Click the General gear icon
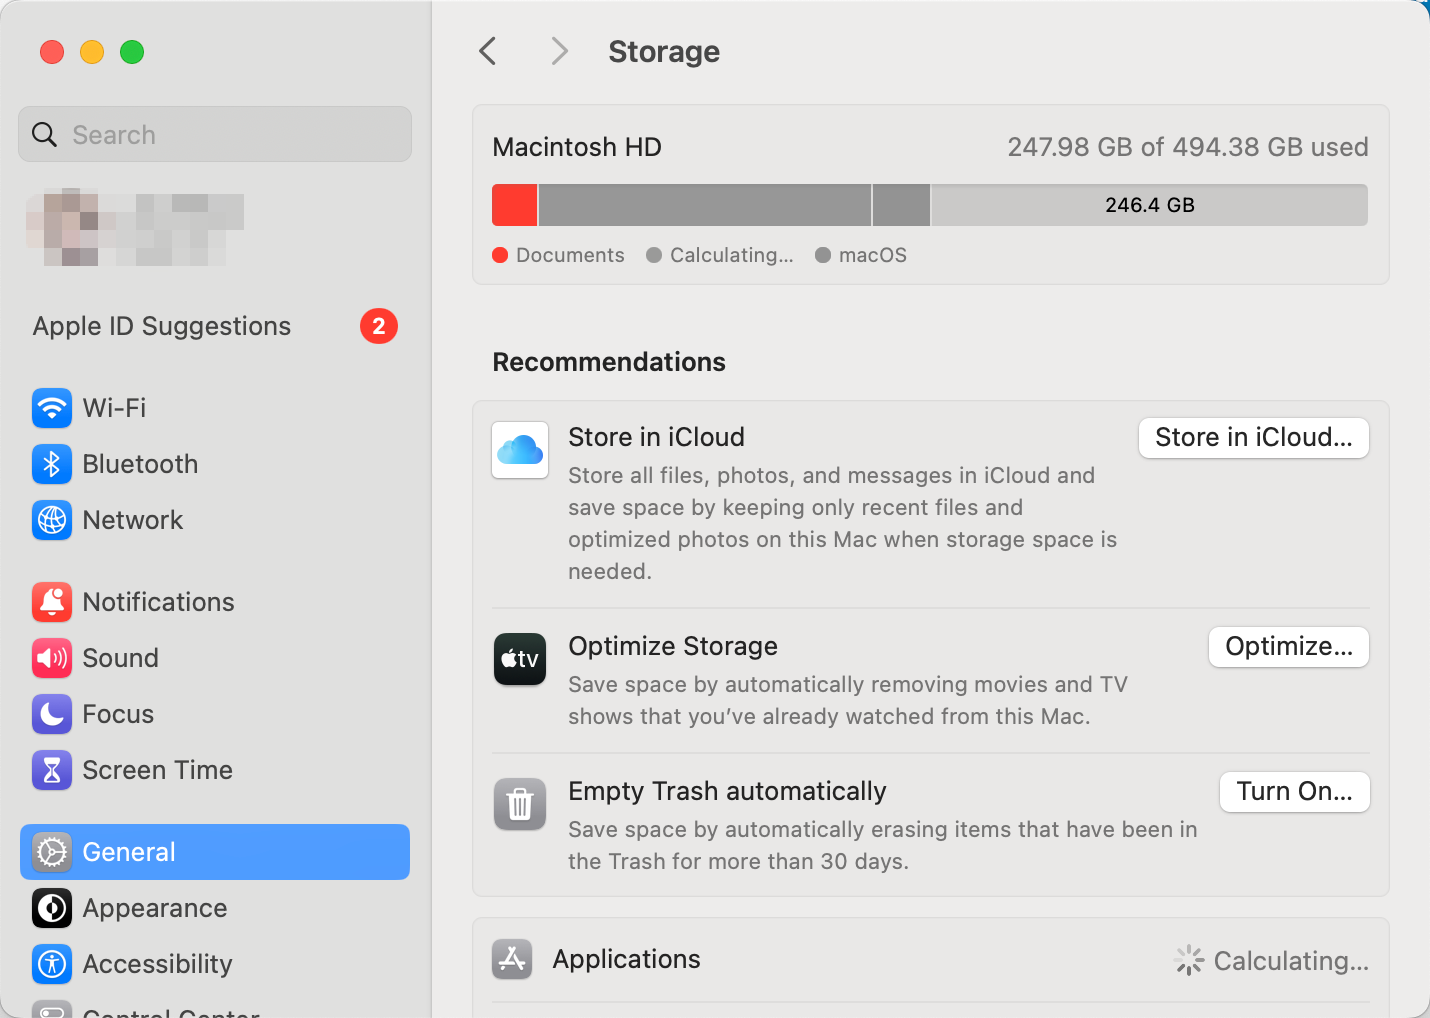The height and width of the screenshot is (1018, 1430). tap(52, 852)
